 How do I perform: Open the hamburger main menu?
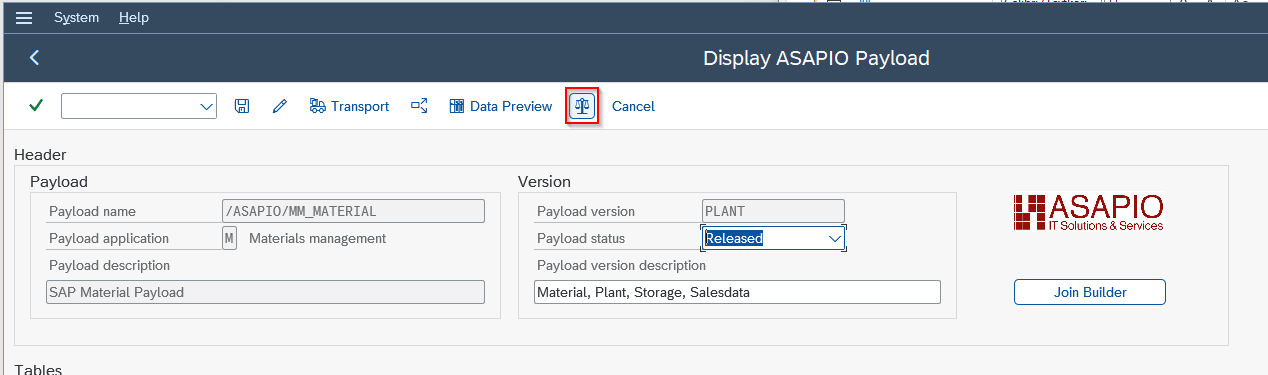click(24, 18)
